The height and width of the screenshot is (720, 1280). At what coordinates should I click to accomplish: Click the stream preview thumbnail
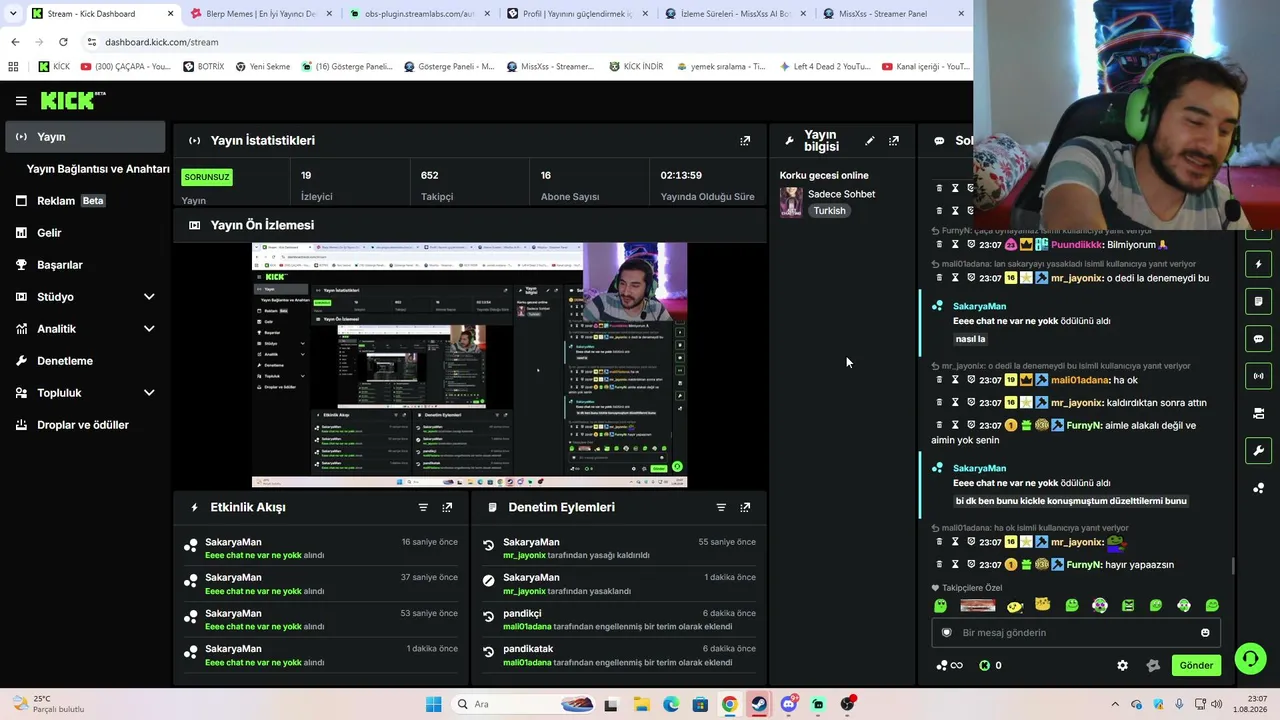pyautogui.click(x=469, y=365)
